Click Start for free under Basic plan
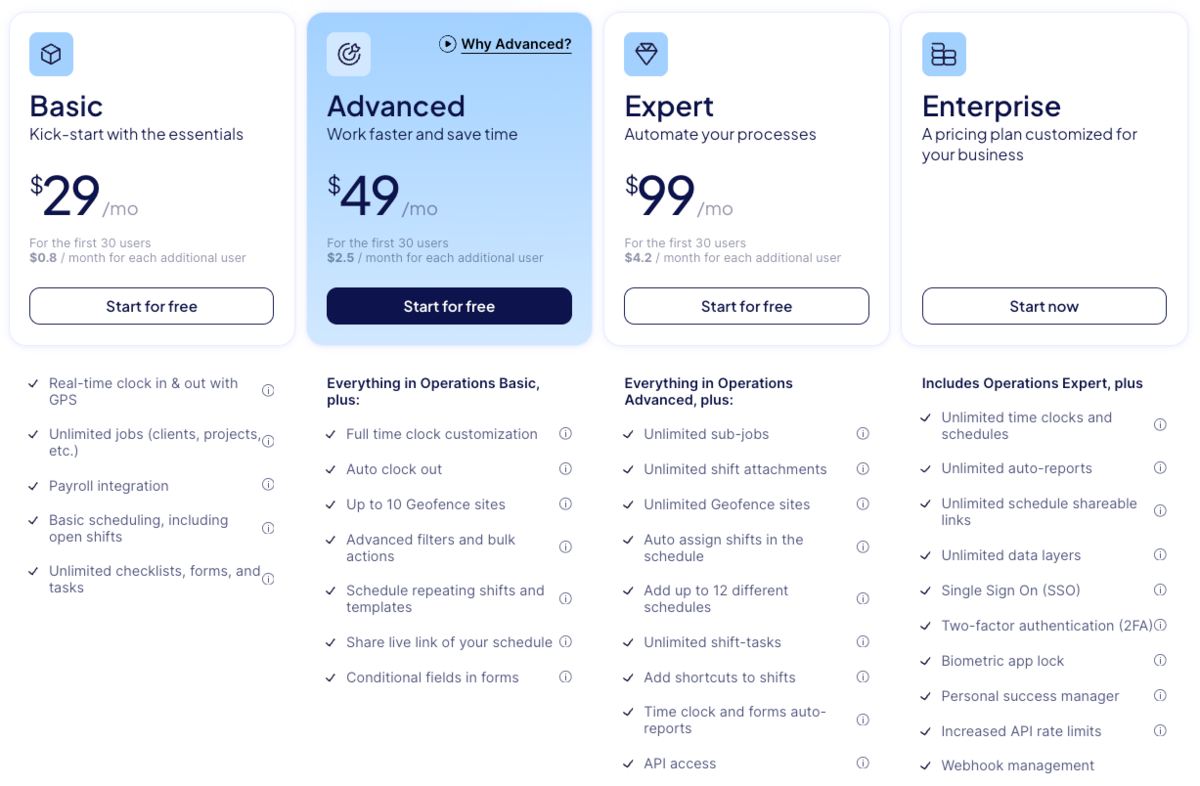 coord(151,306)
